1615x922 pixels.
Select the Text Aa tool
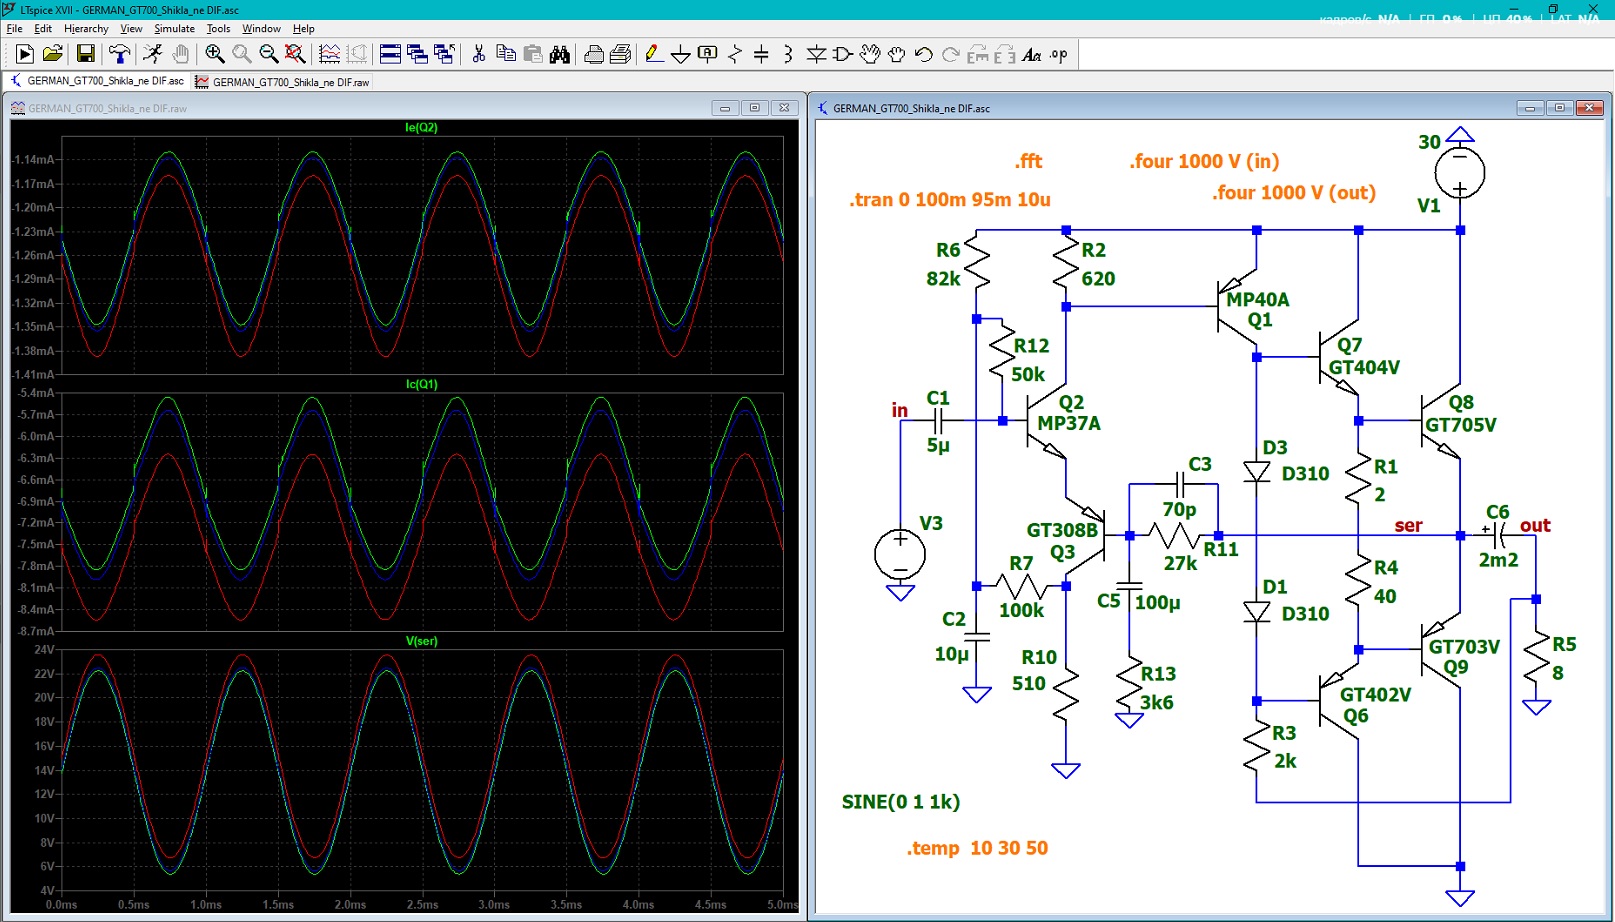click(x=1032, y=54)
